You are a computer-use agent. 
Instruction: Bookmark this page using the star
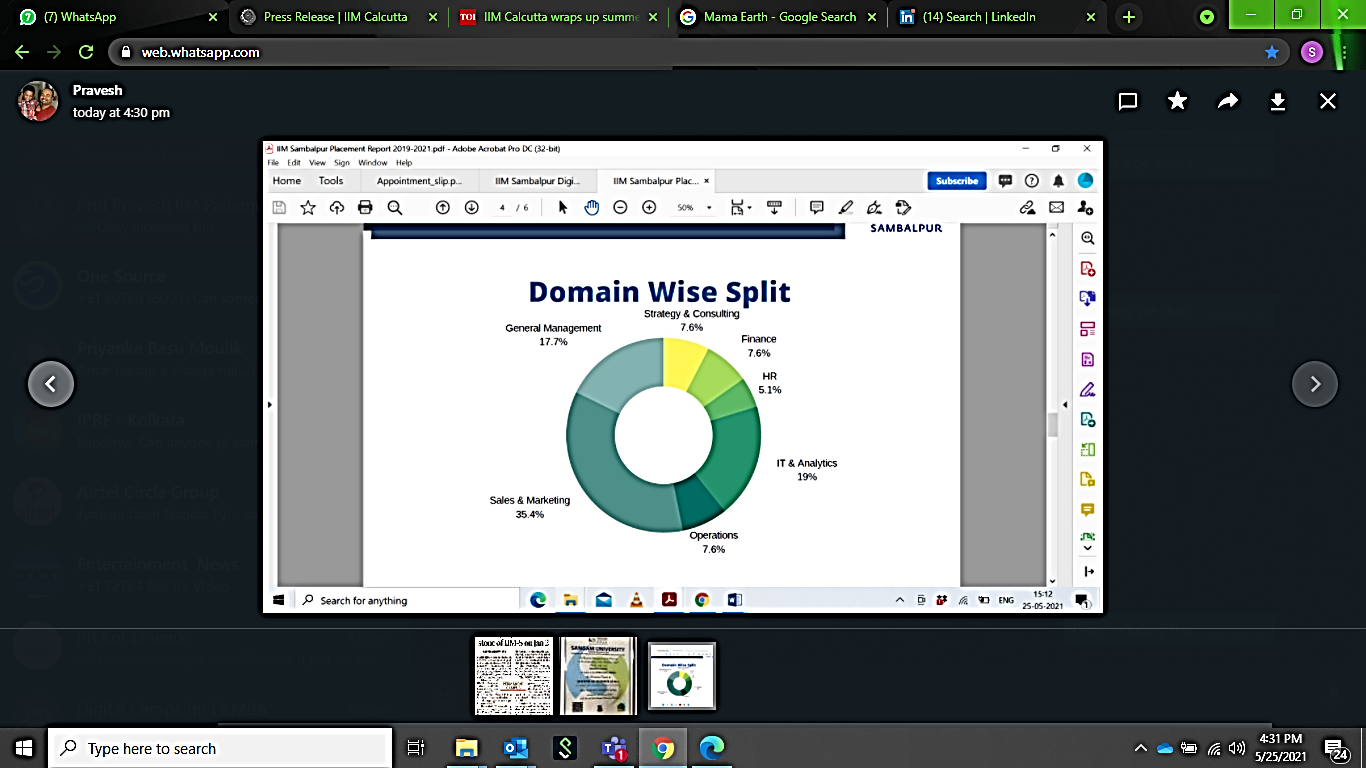tap(1272, 52)
